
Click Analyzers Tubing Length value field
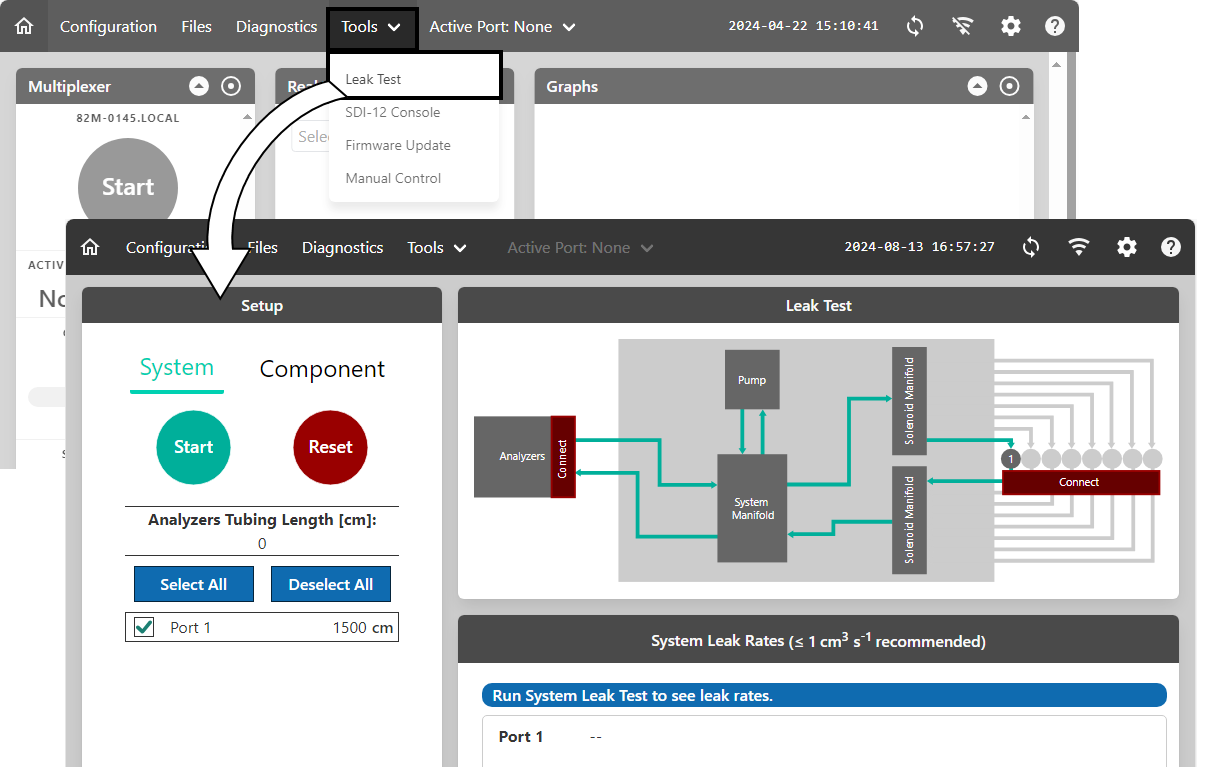pos(262,544)
